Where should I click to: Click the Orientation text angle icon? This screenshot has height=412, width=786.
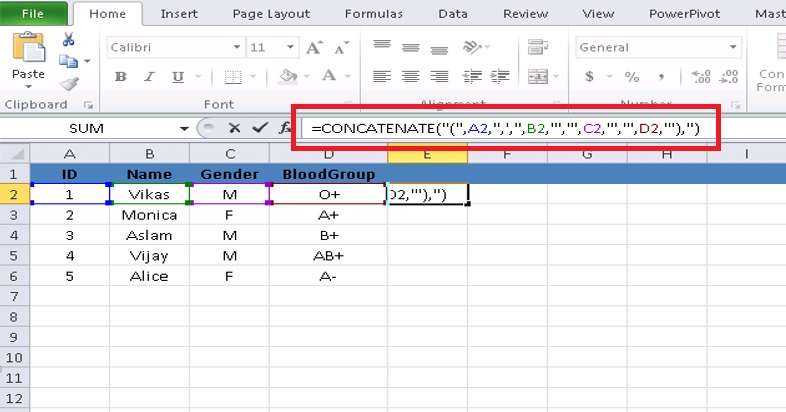tap(472, 47)
